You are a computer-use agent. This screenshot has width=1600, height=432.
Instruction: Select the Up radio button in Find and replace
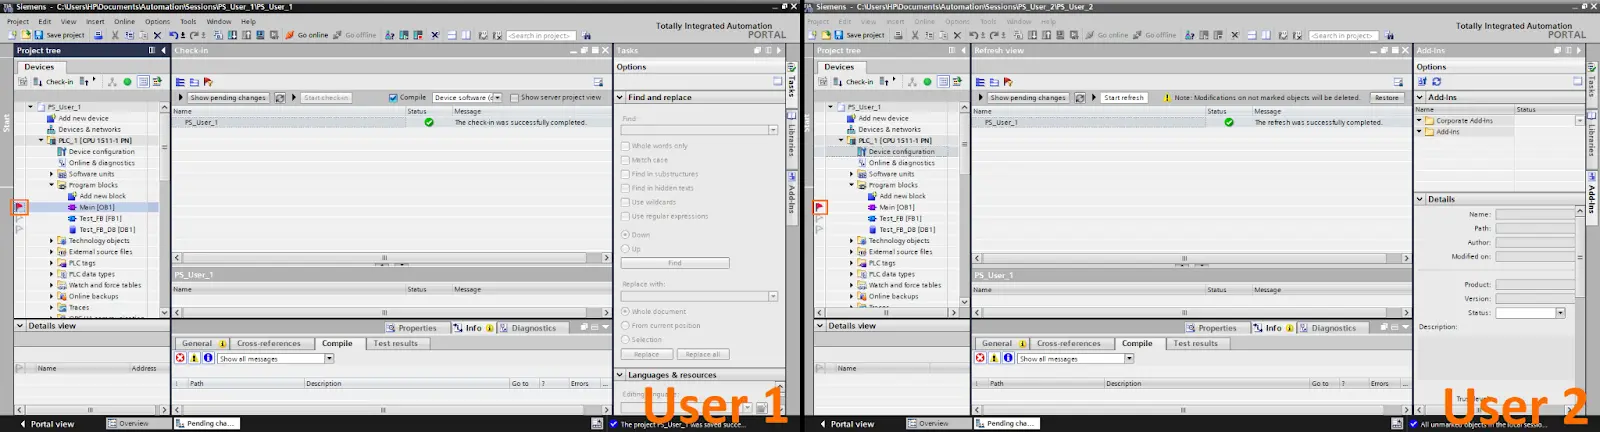tap(626, 249)
